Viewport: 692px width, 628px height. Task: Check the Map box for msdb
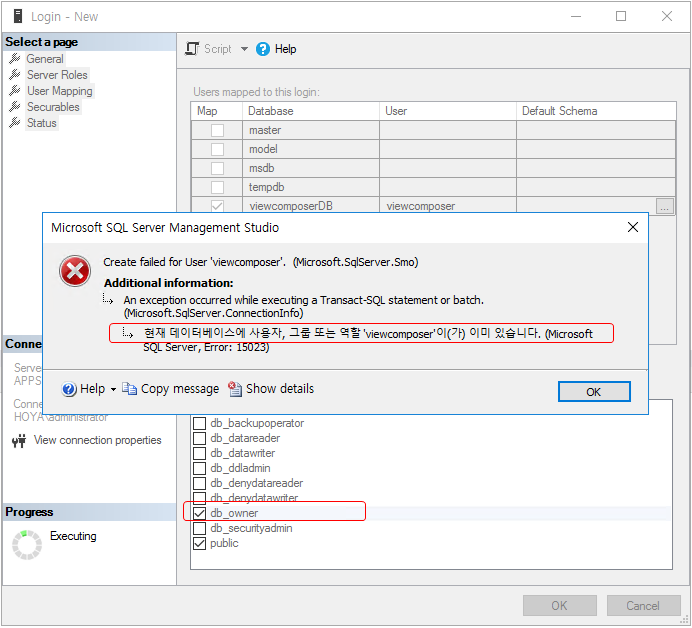(x=217, y=168)
